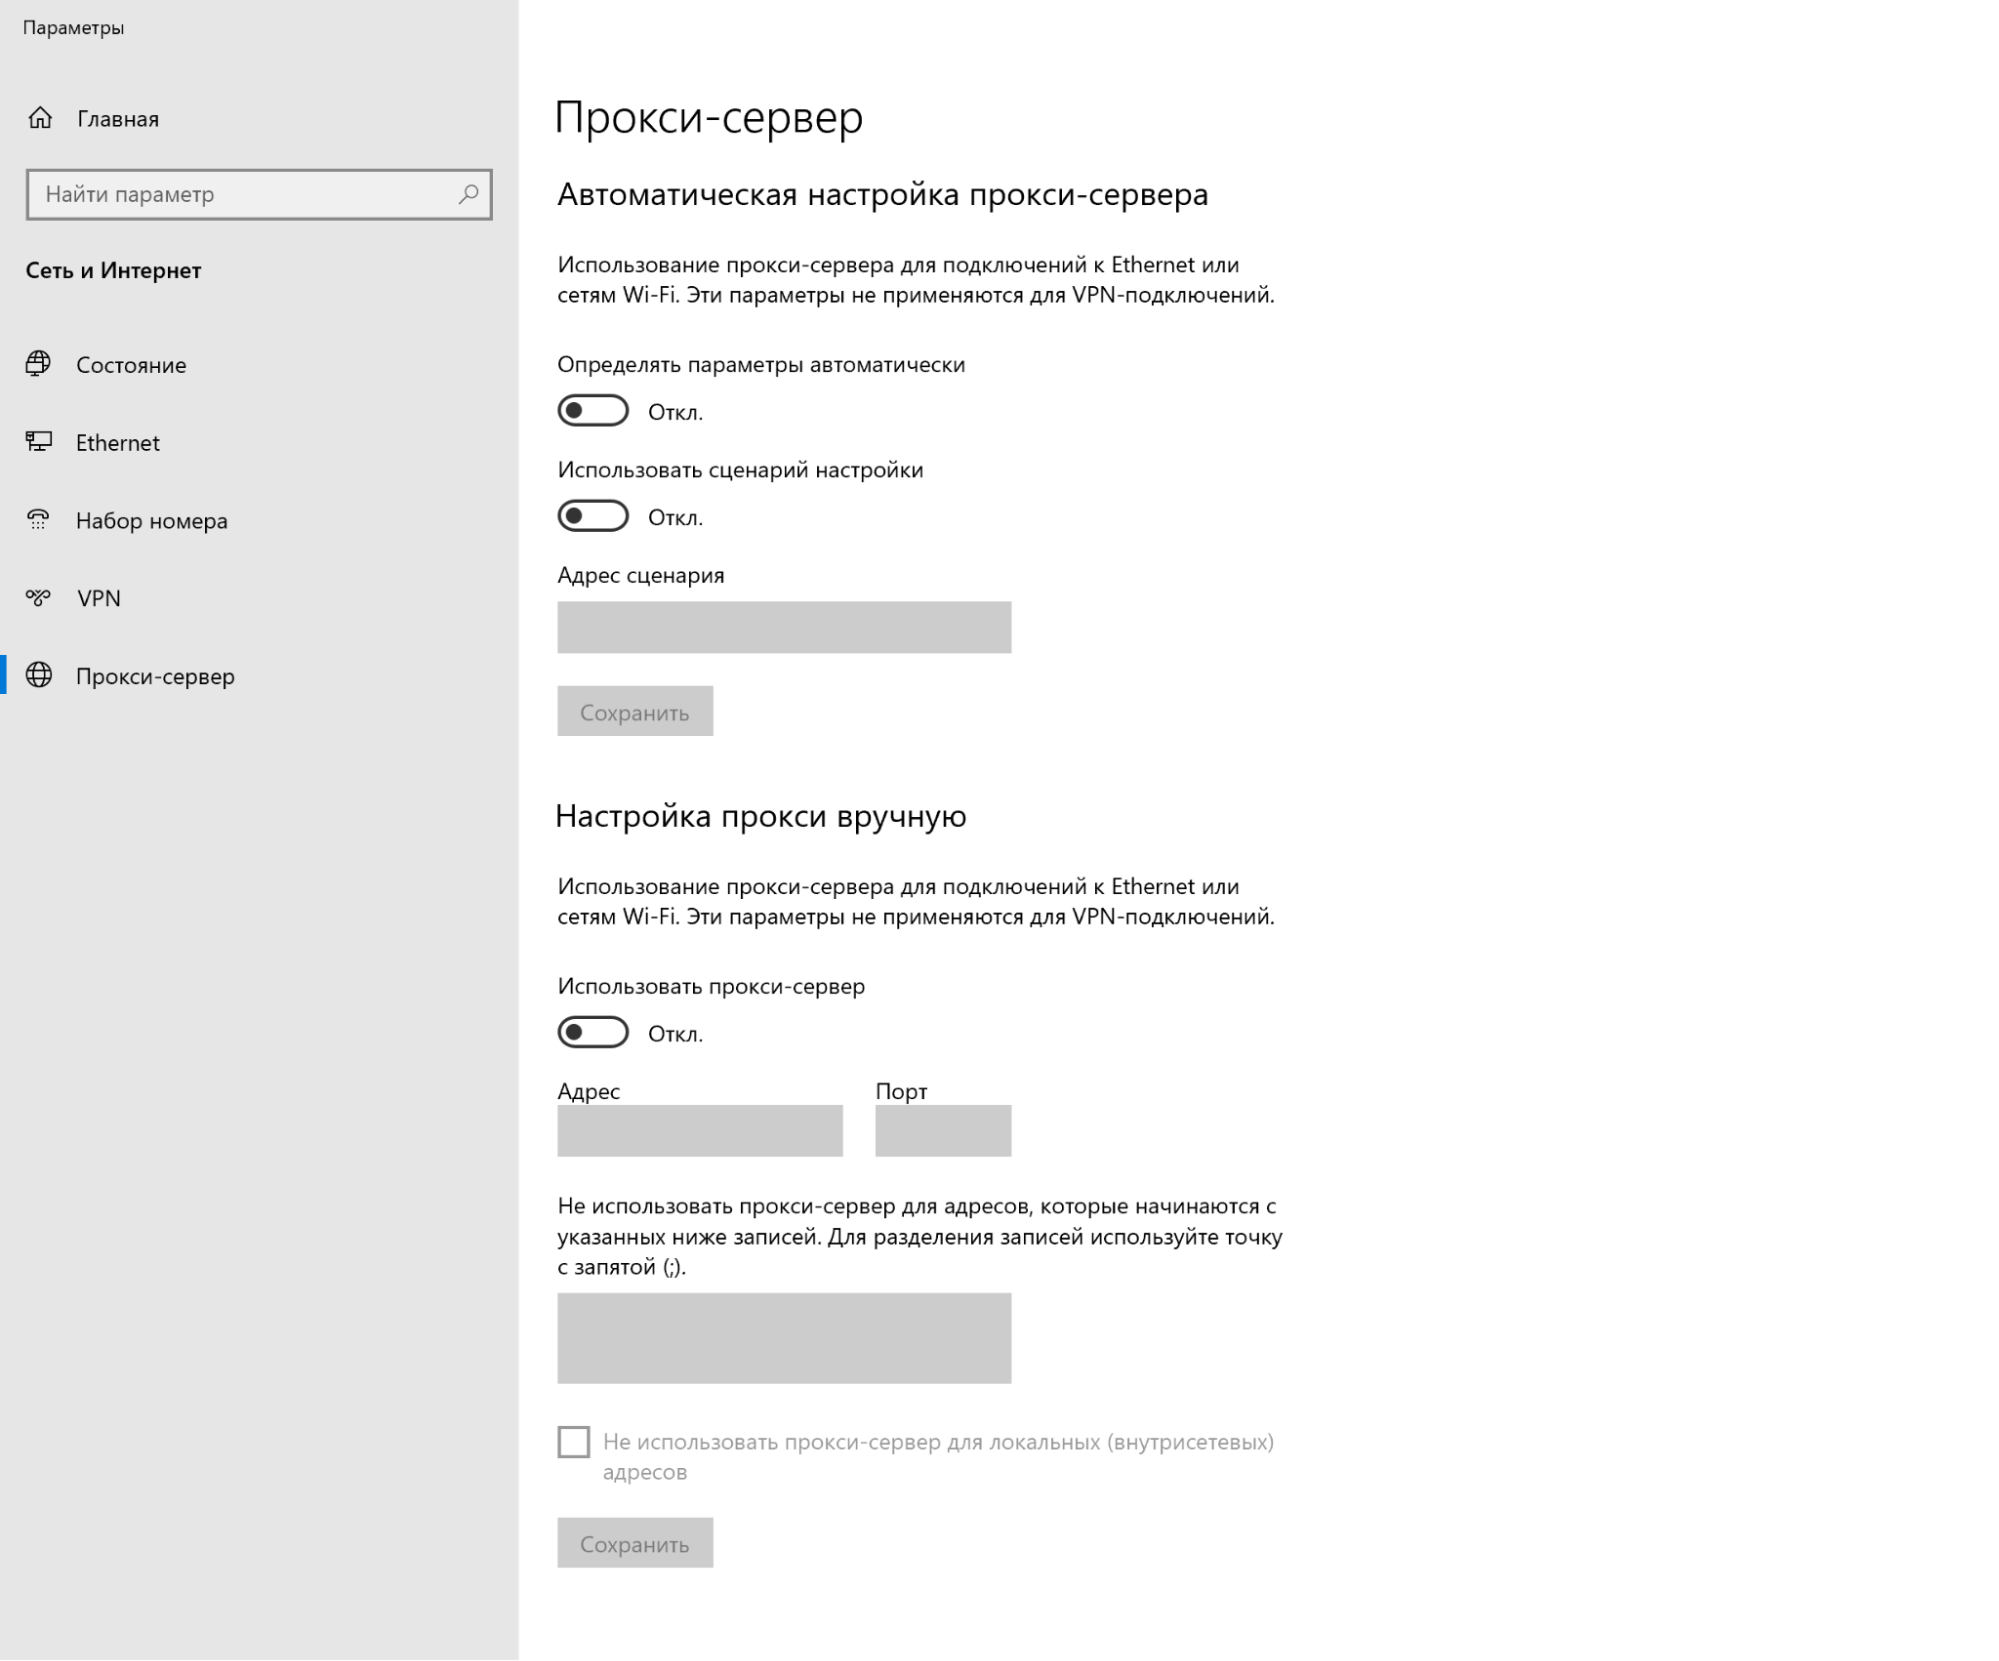Click the Порт input field
The width and height of the screenshot is (1999, 1661).
click(x=943, y=1131)
